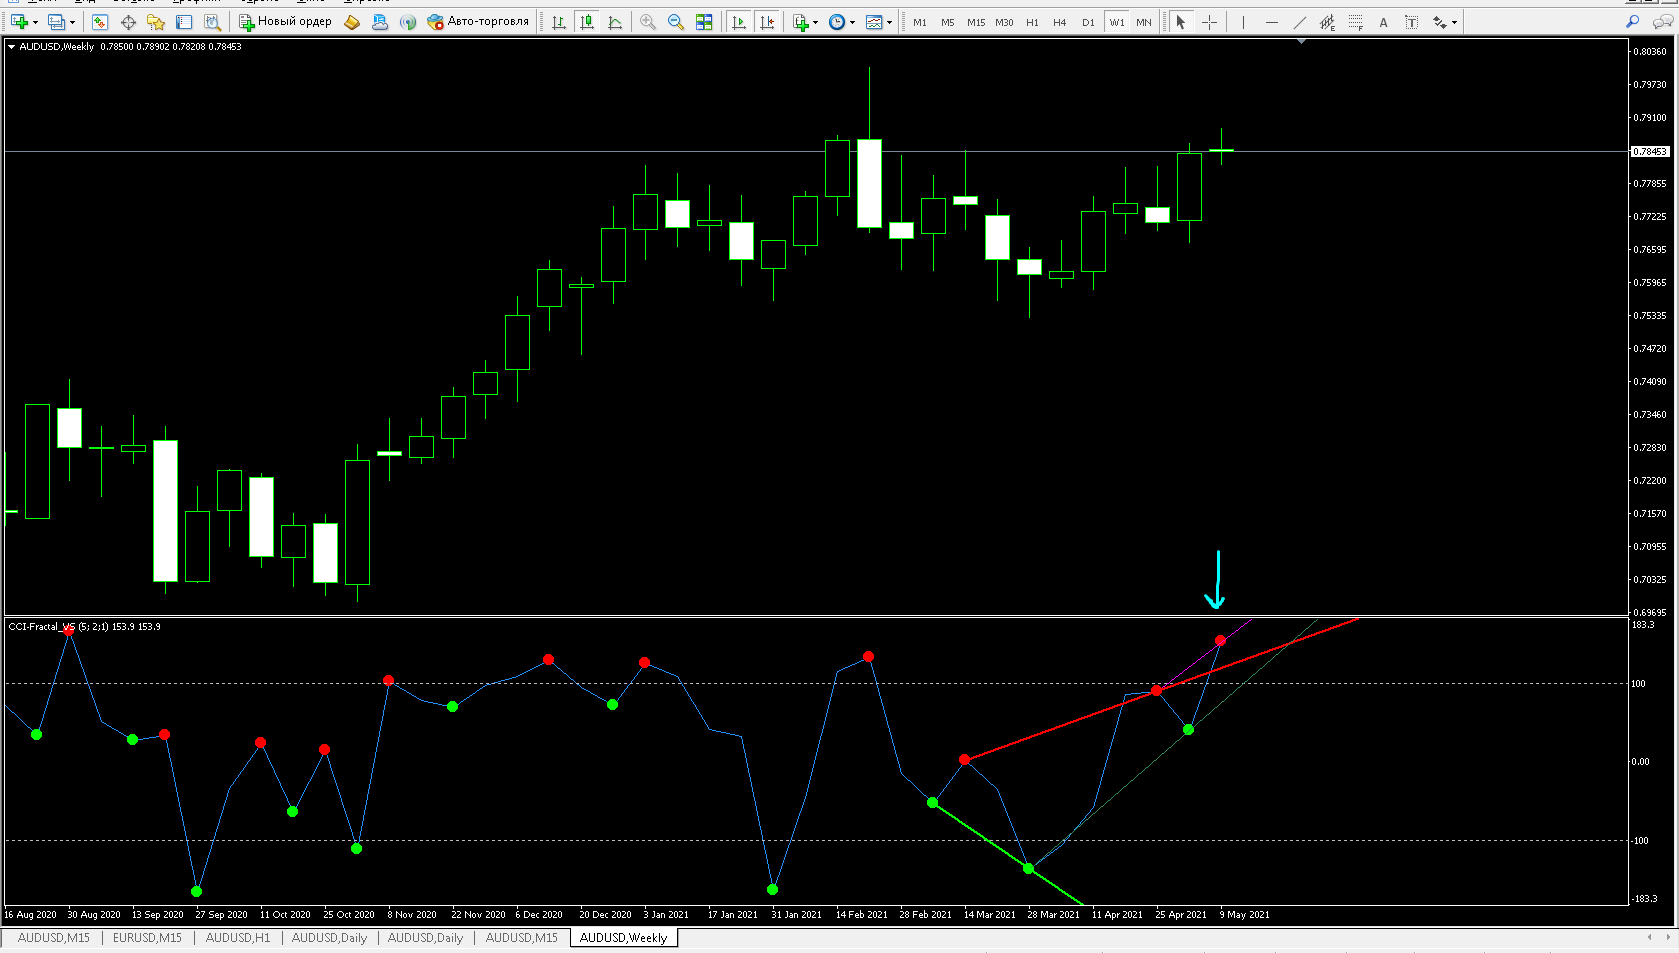Image resolution: width=1679 pixels, height=953 pixels.
Task: Switch to line chart display
Action: pos(615,22)
